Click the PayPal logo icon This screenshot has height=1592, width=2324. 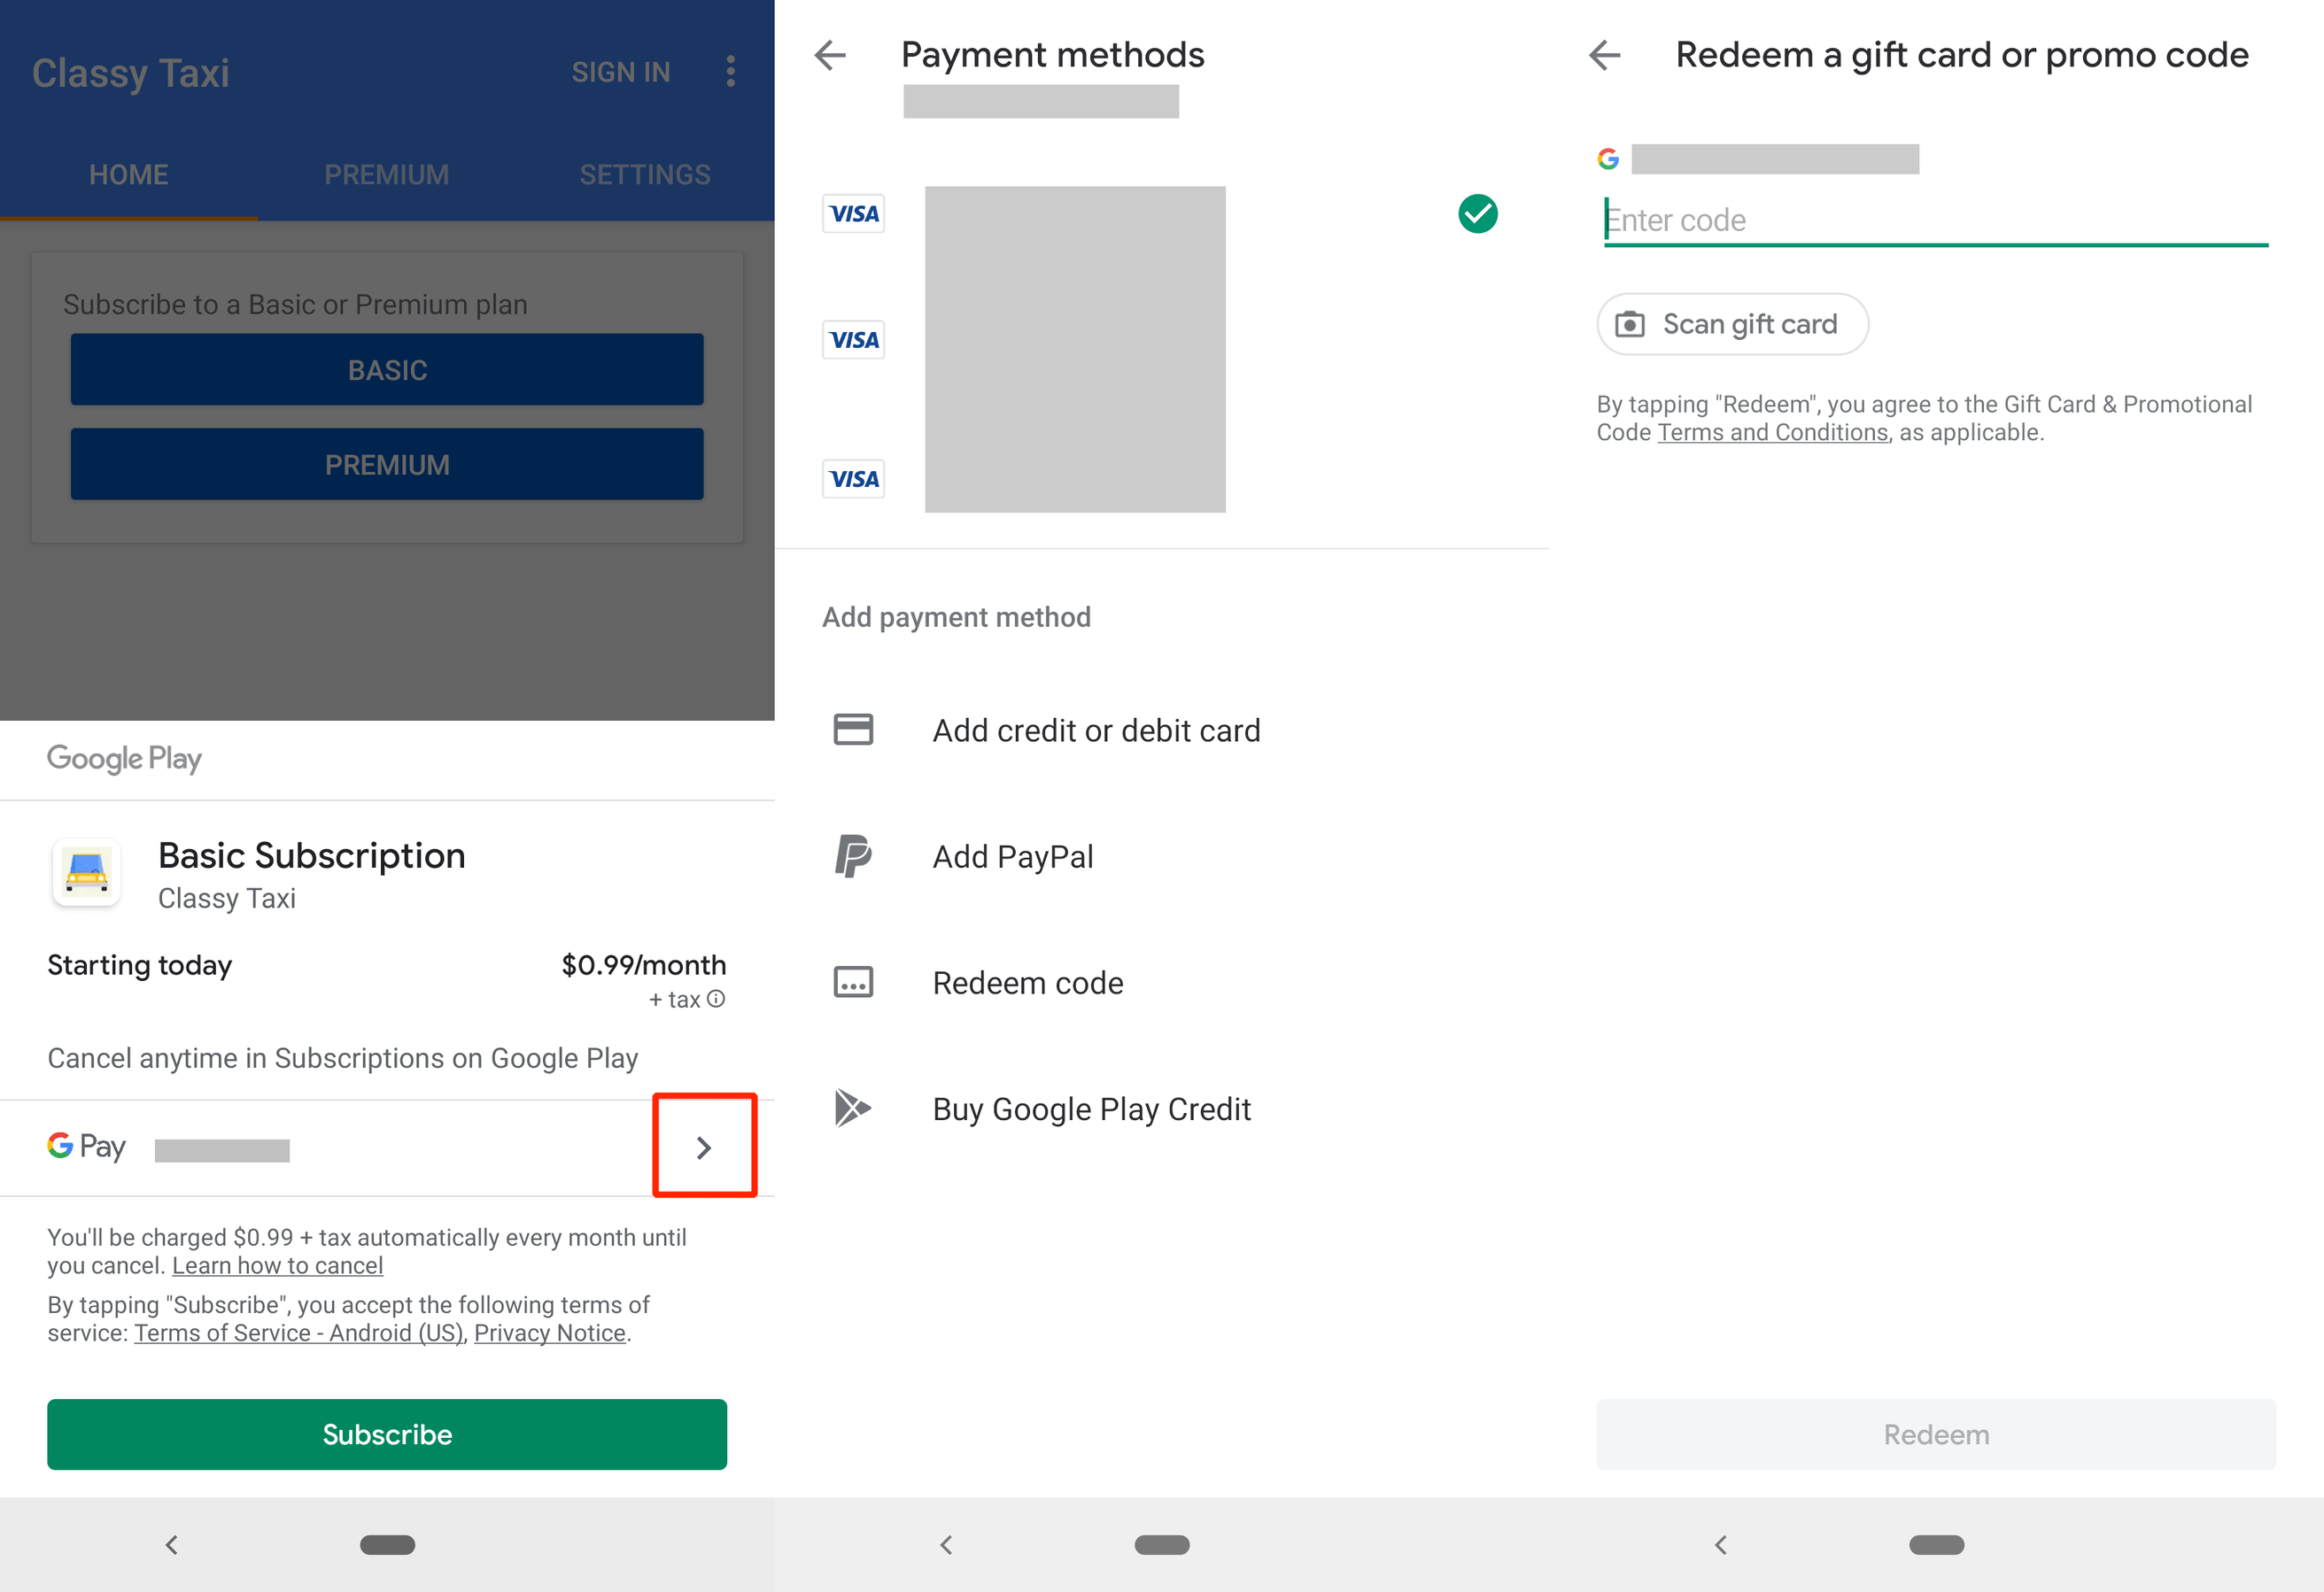852,857
